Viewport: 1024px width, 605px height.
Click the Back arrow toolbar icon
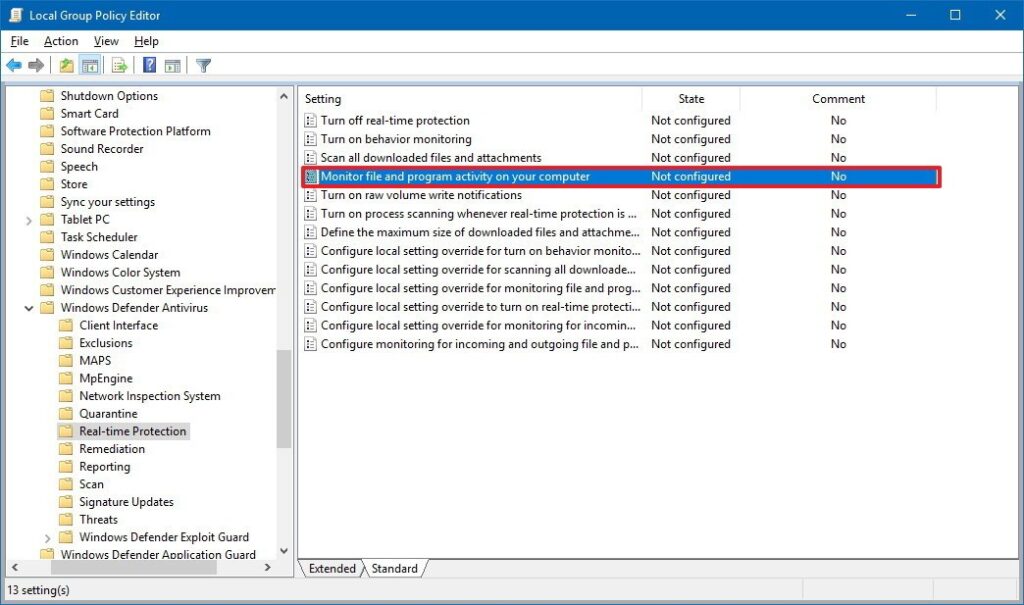(14, 65)
